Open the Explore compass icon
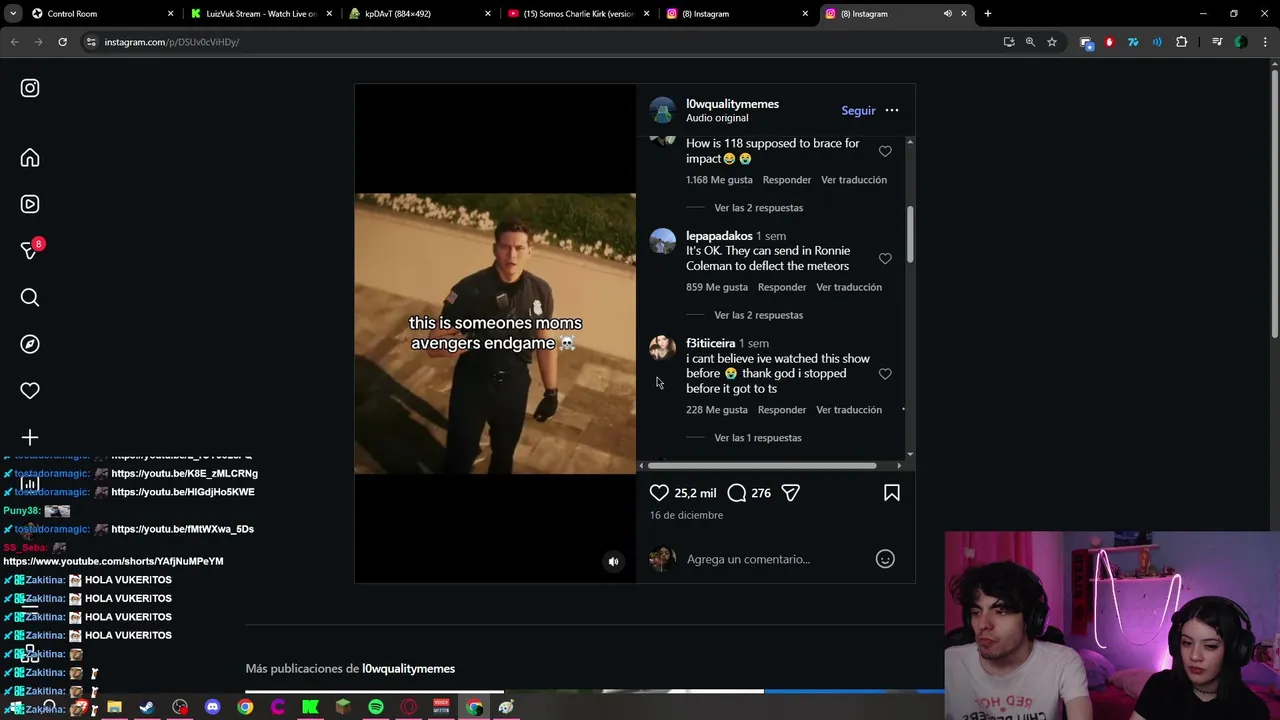This screenshot has height=720, width=1280. tap(30, 344)
